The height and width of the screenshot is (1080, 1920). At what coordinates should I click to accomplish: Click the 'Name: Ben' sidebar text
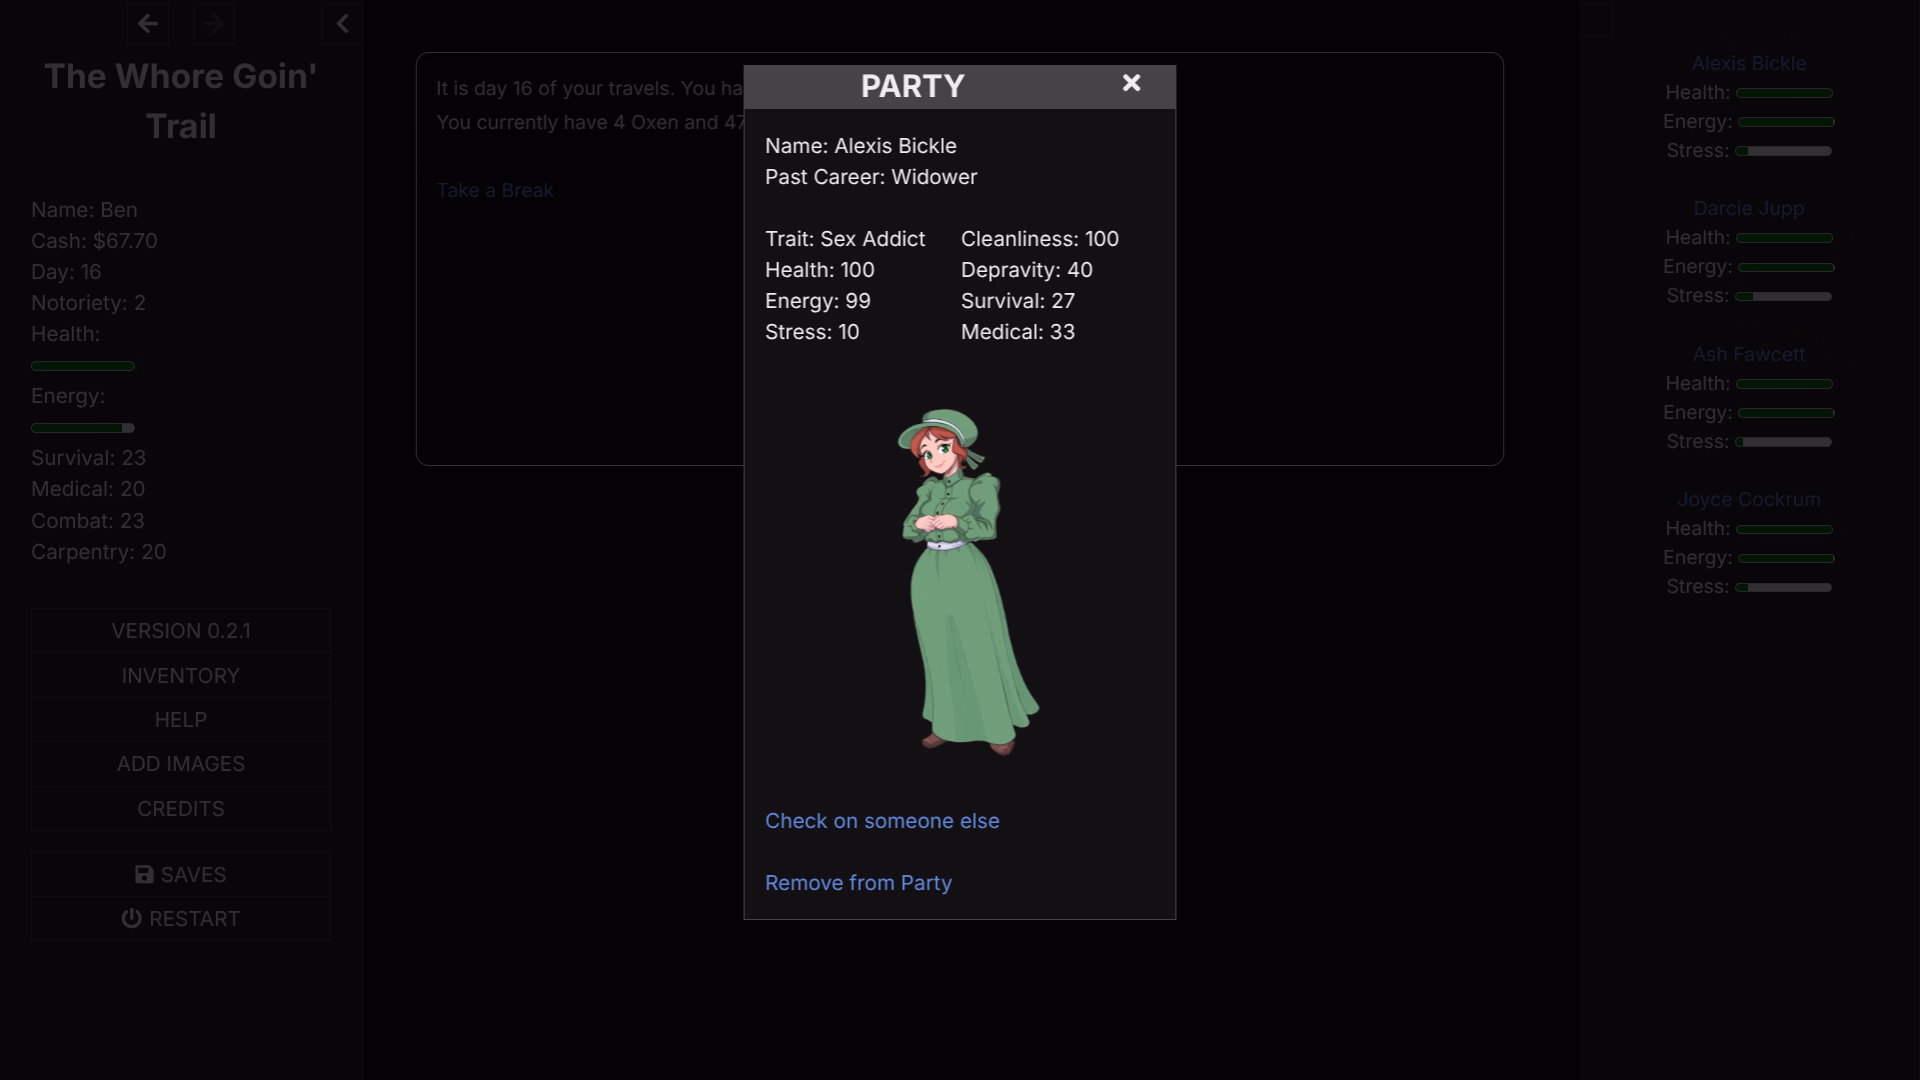84,210
